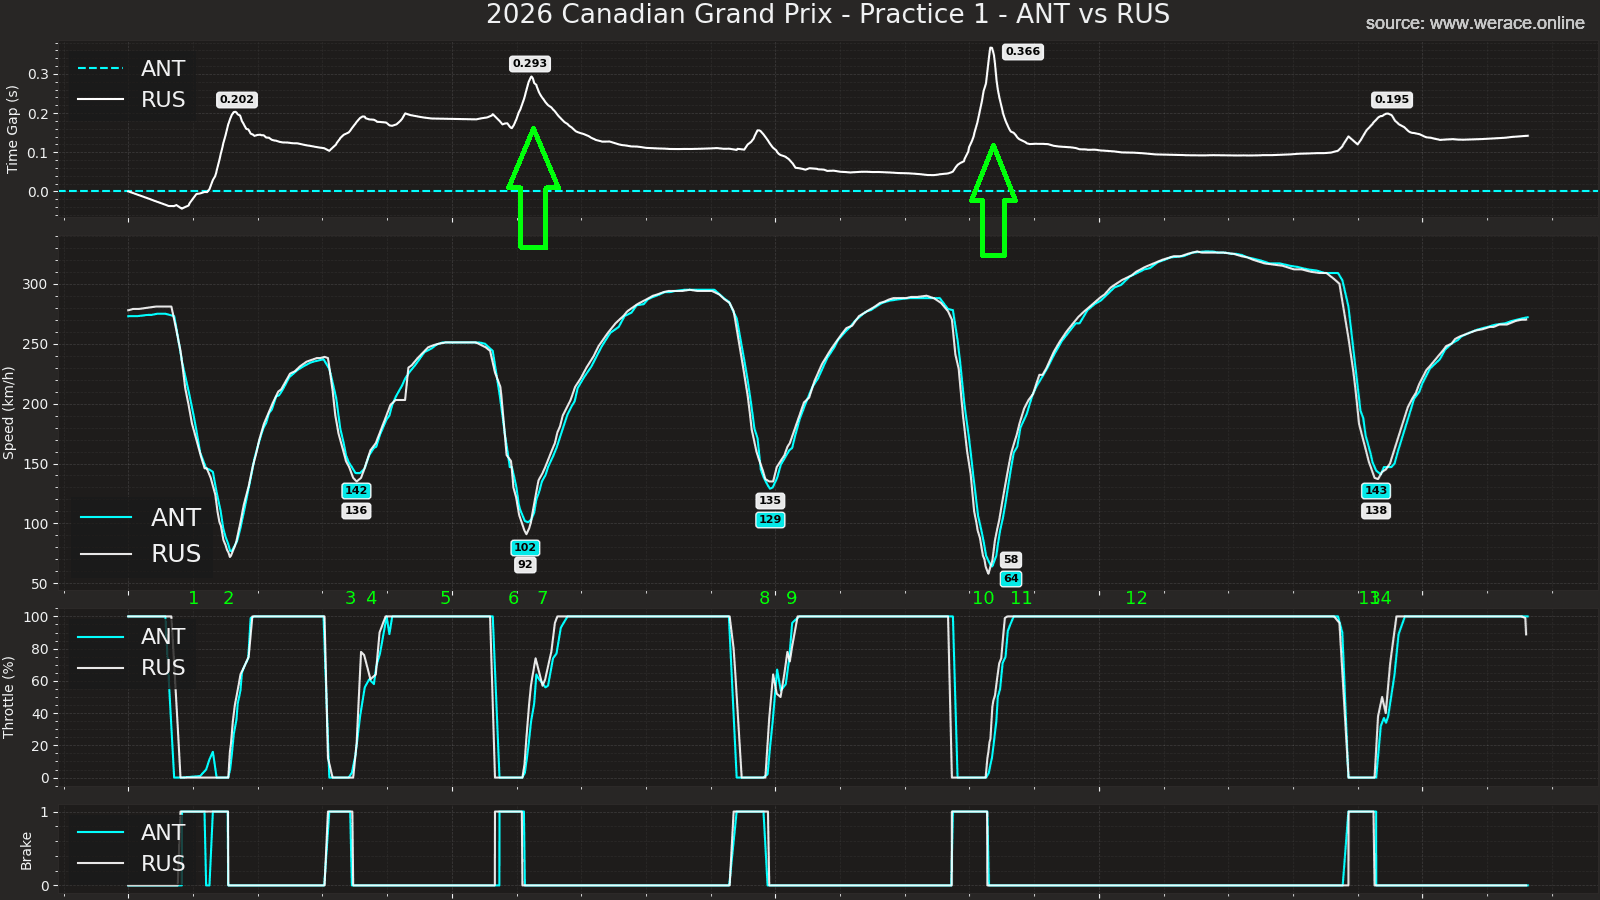
Task: Click the 'Time Gap (s)' axis label
Action: point(12,129)
